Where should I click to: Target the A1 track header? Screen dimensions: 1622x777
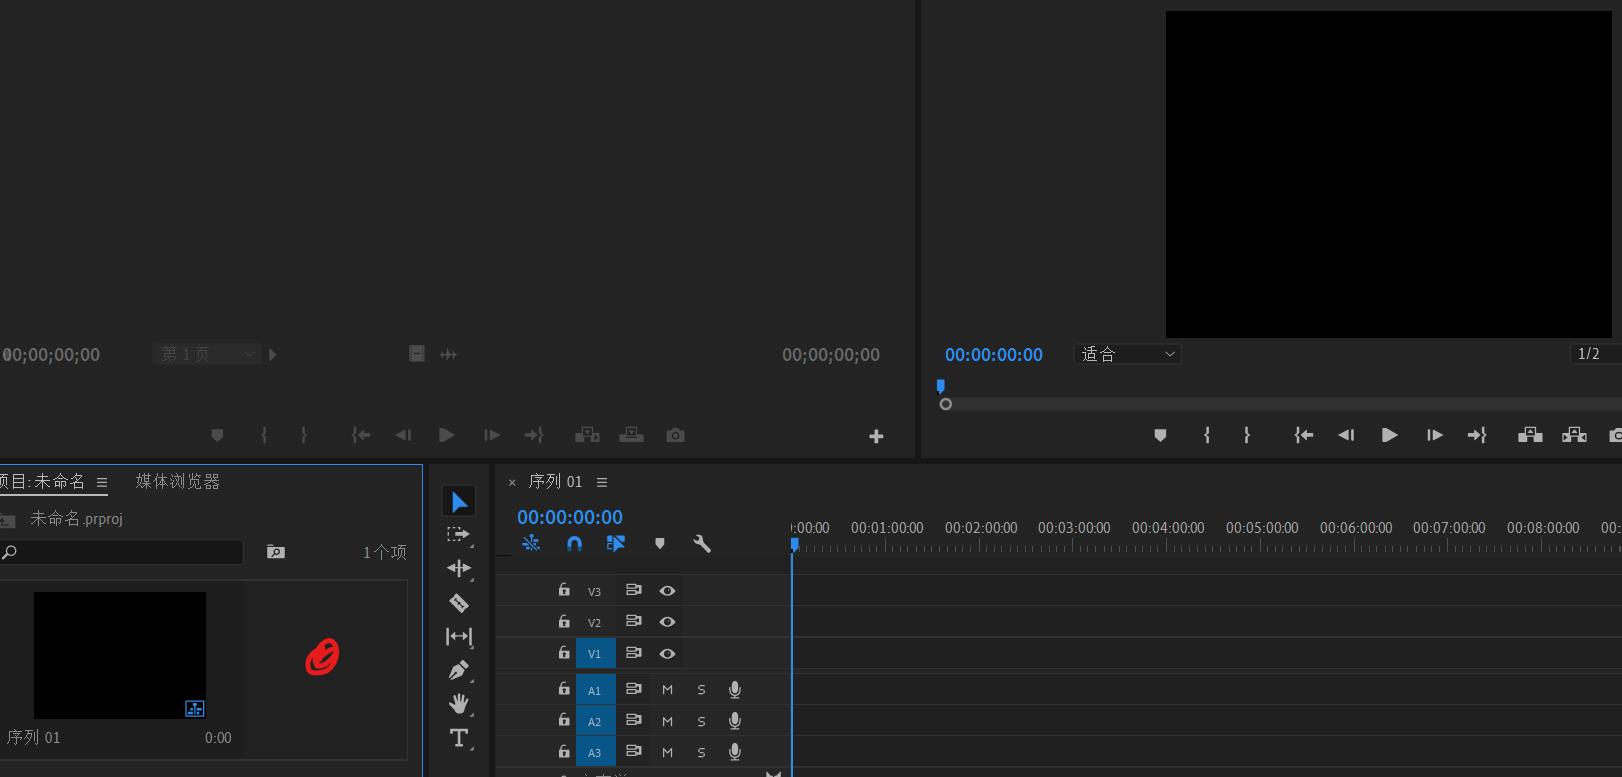point(595,690)
